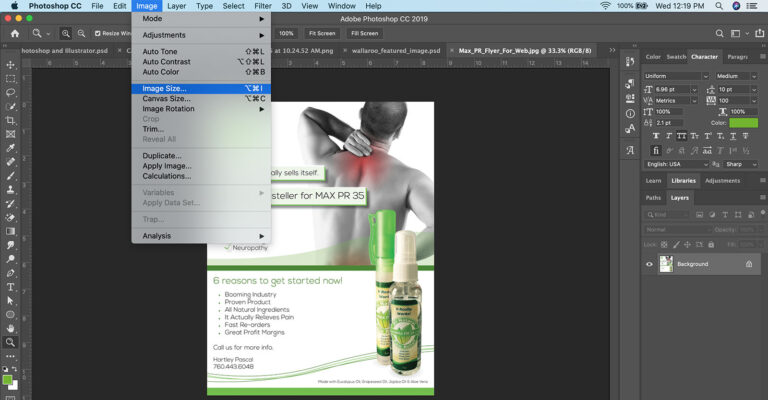Click the green text Color swatch
This screenshot has width=768, height=400.
[x=744, y=123]
